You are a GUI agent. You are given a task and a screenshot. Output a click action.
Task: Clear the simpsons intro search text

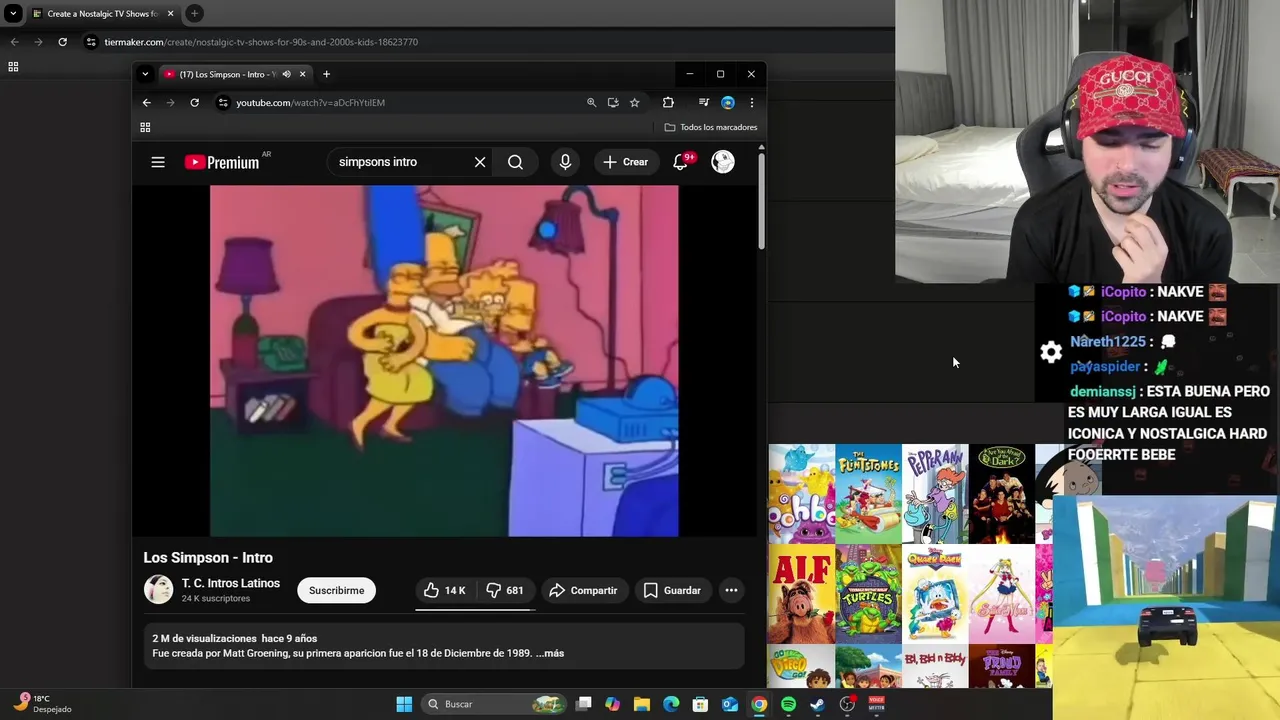point(480,162)
